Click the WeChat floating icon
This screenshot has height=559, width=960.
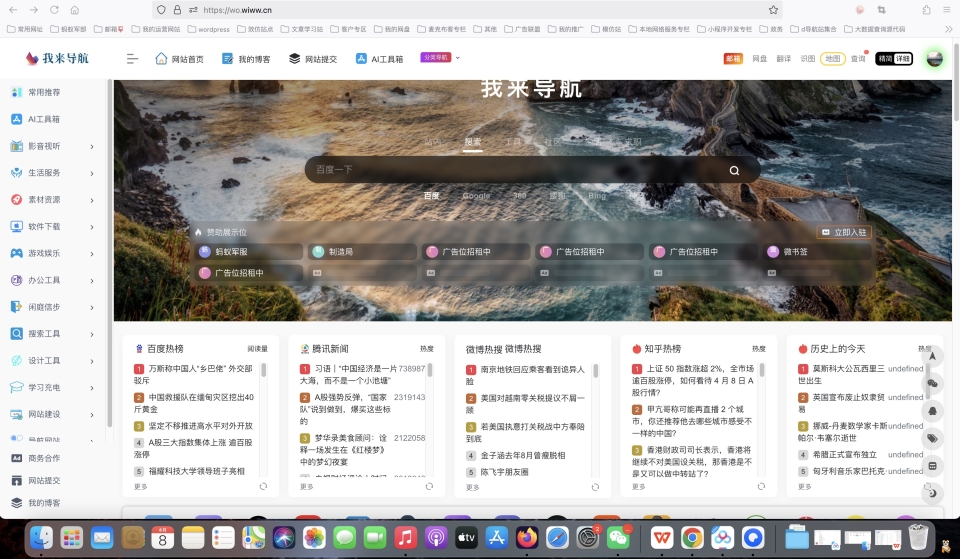point(933,383)
